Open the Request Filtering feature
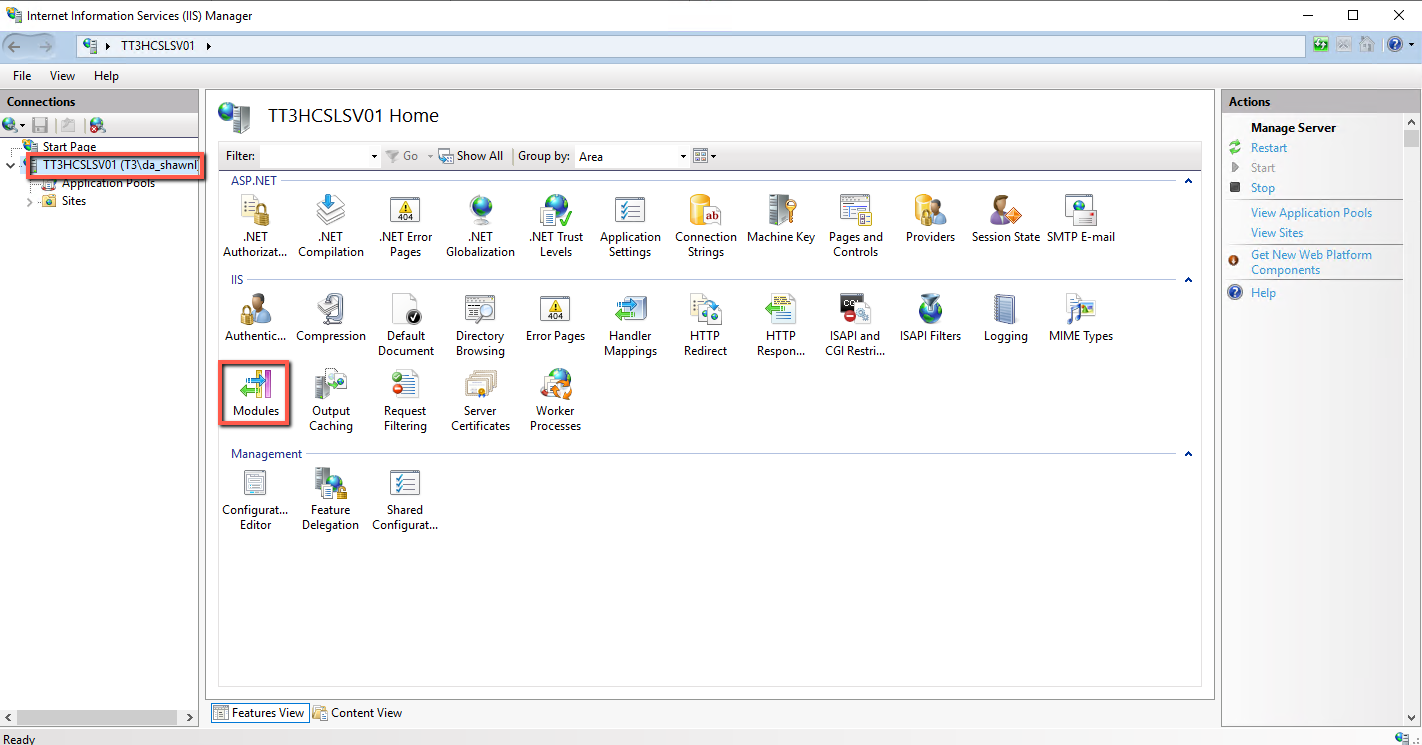The width and height of the screenshot is (1422, 745). tap(405, 399)
